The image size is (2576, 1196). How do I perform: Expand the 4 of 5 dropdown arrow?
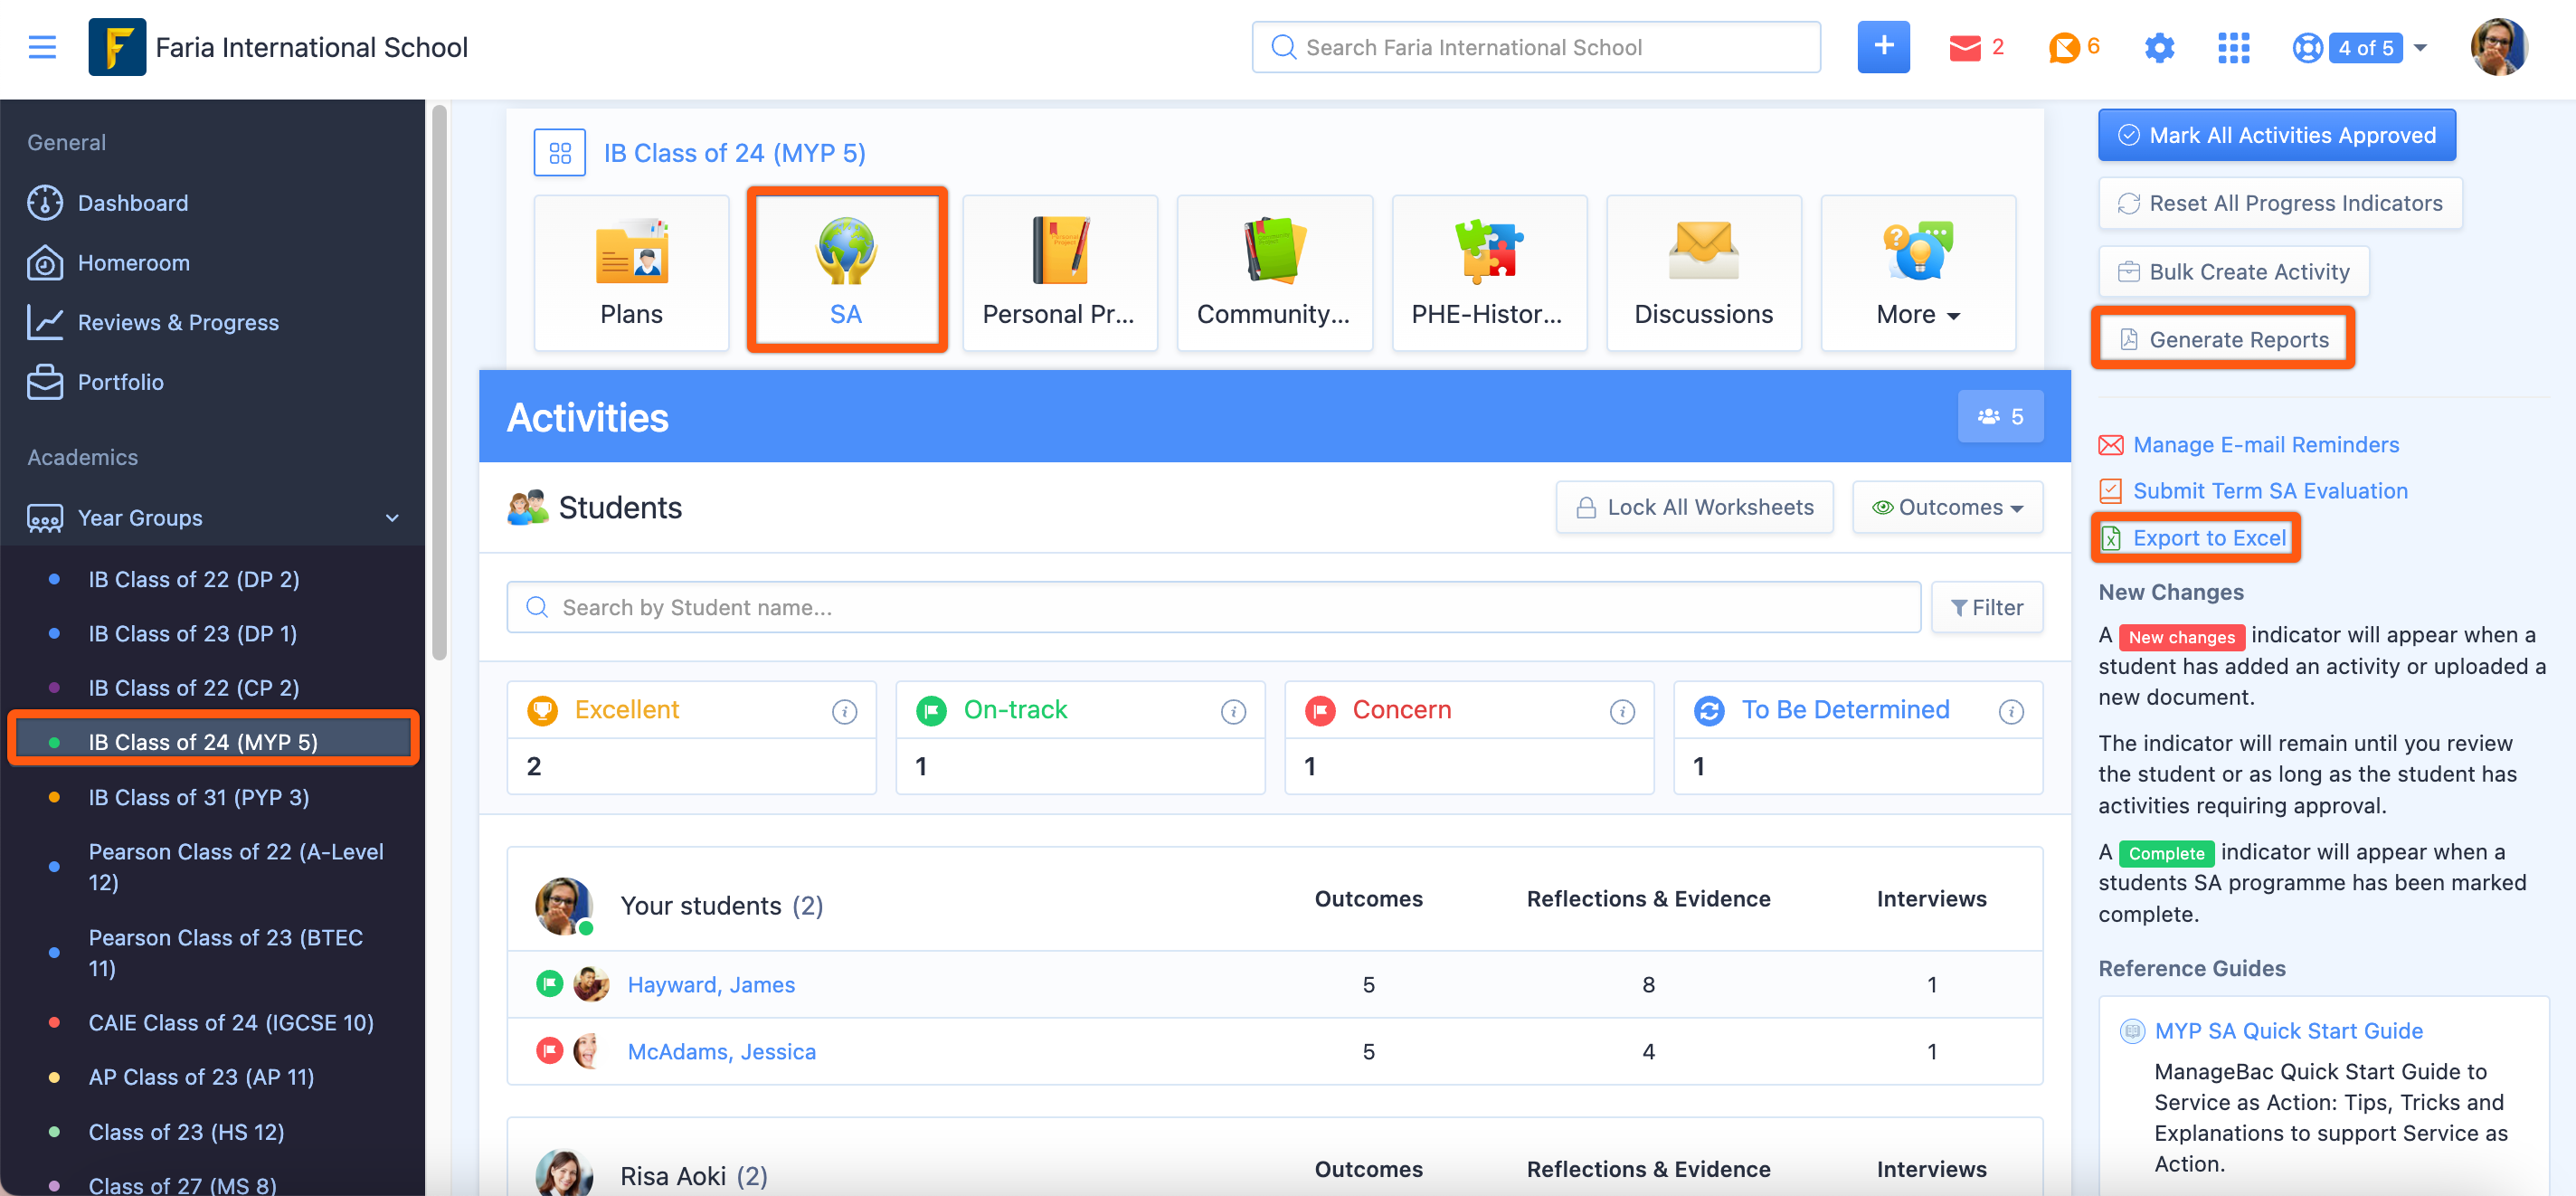point(2420,47)
